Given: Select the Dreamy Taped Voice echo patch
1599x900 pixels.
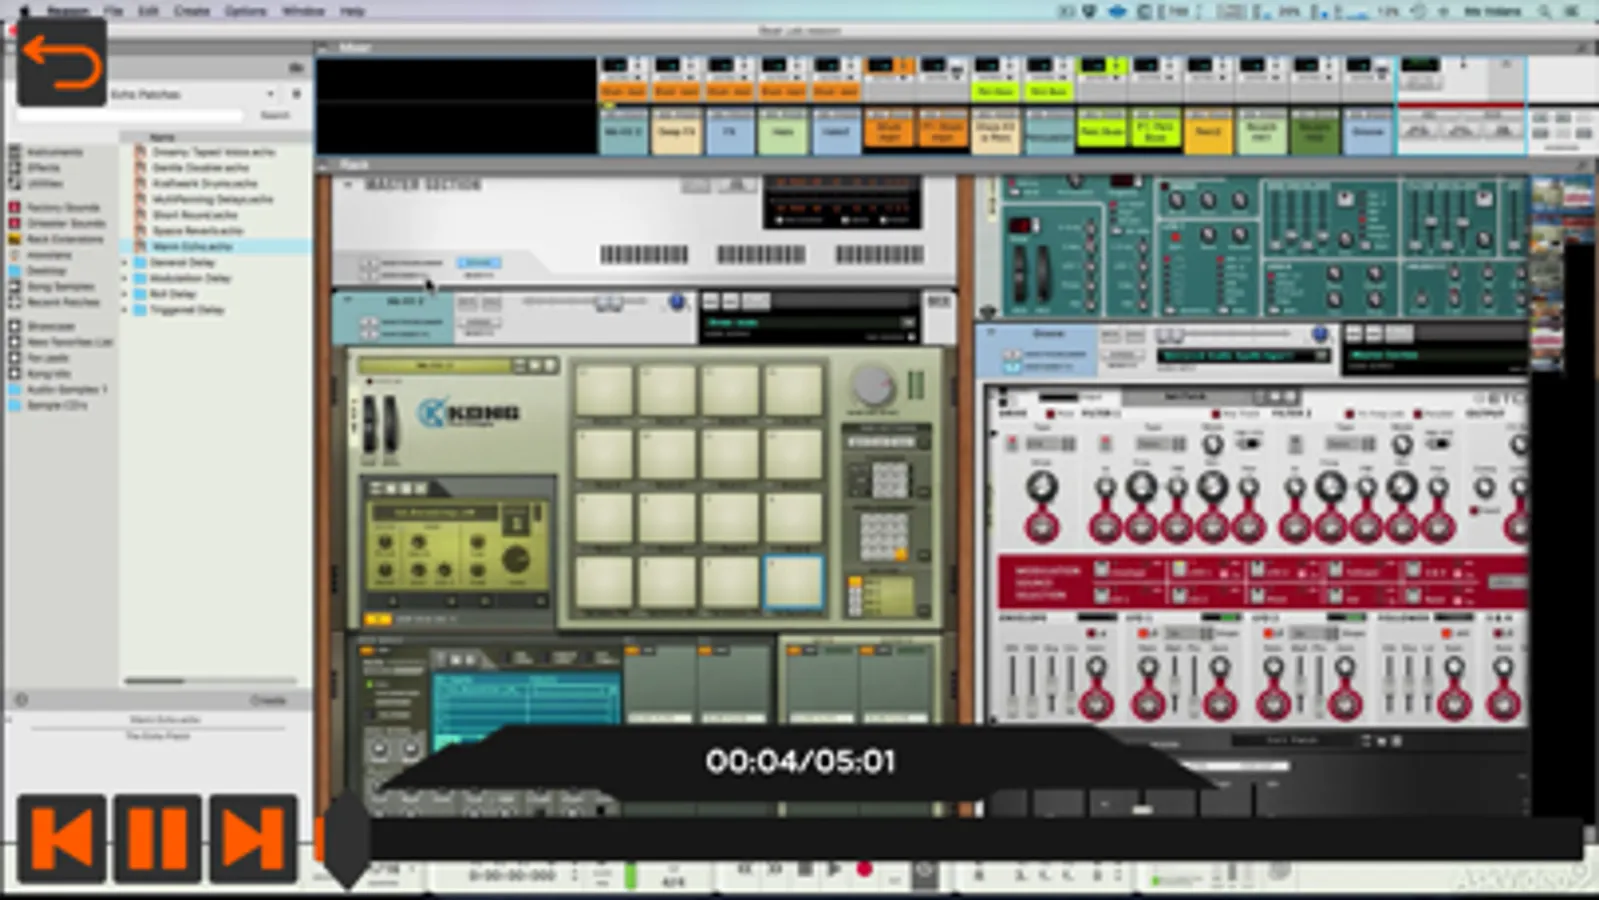Looking at the screenshot, I should pyautogui.click(x=213, y=152).
